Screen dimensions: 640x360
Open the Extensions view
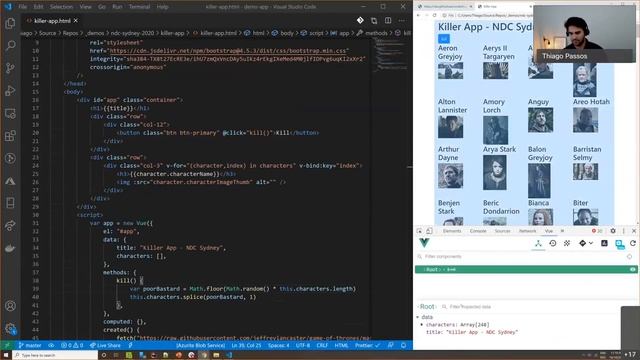(x=10, y=136)
